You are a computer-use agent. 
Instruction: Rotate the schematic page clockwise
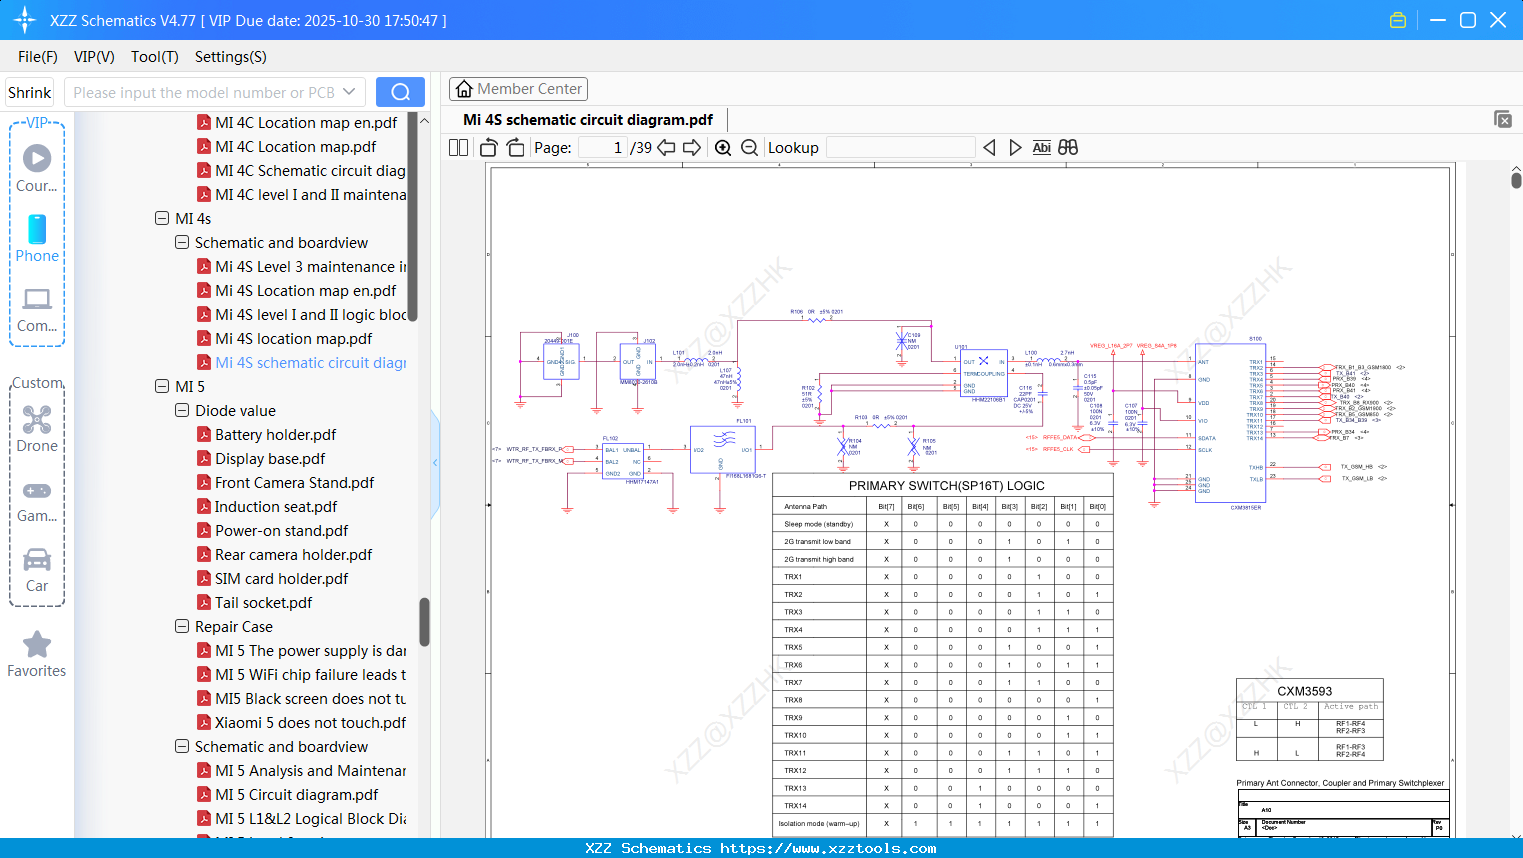click(514, 146)
